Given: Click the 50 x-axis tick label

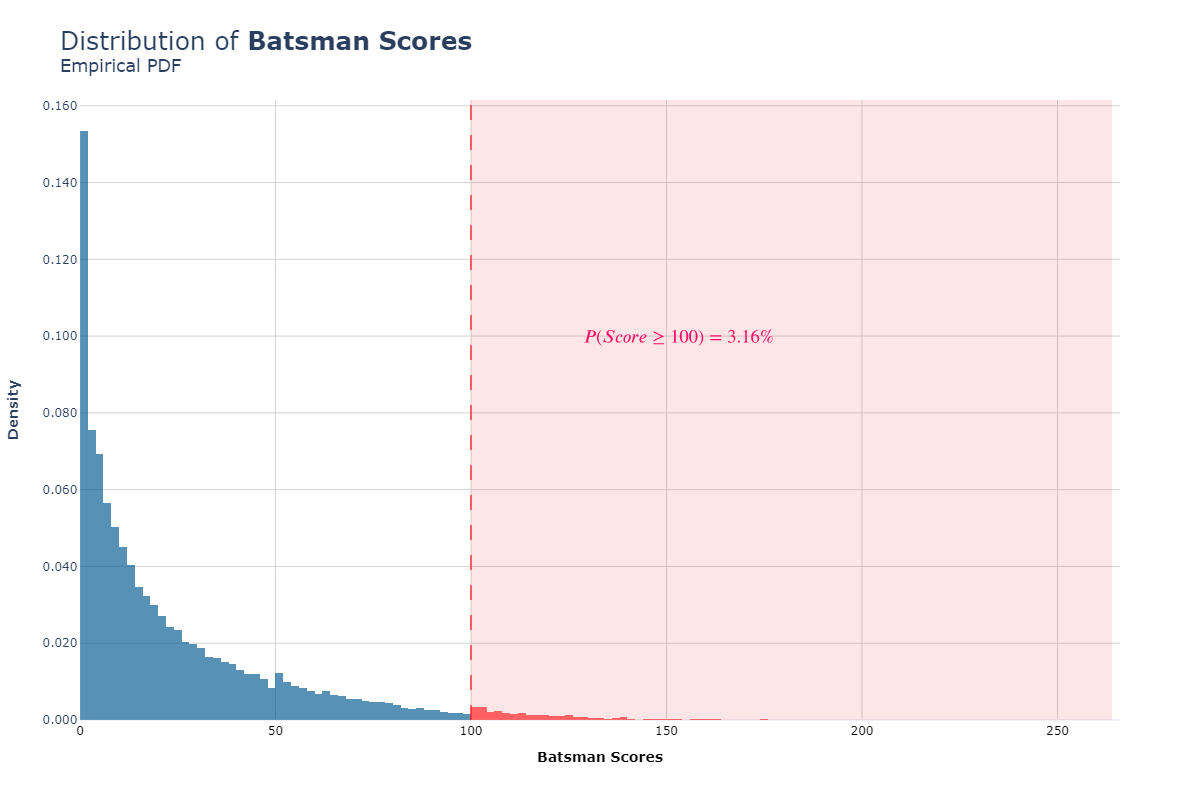Looking at the screenshot, I should pyautogui.click(x=275, y=732).
